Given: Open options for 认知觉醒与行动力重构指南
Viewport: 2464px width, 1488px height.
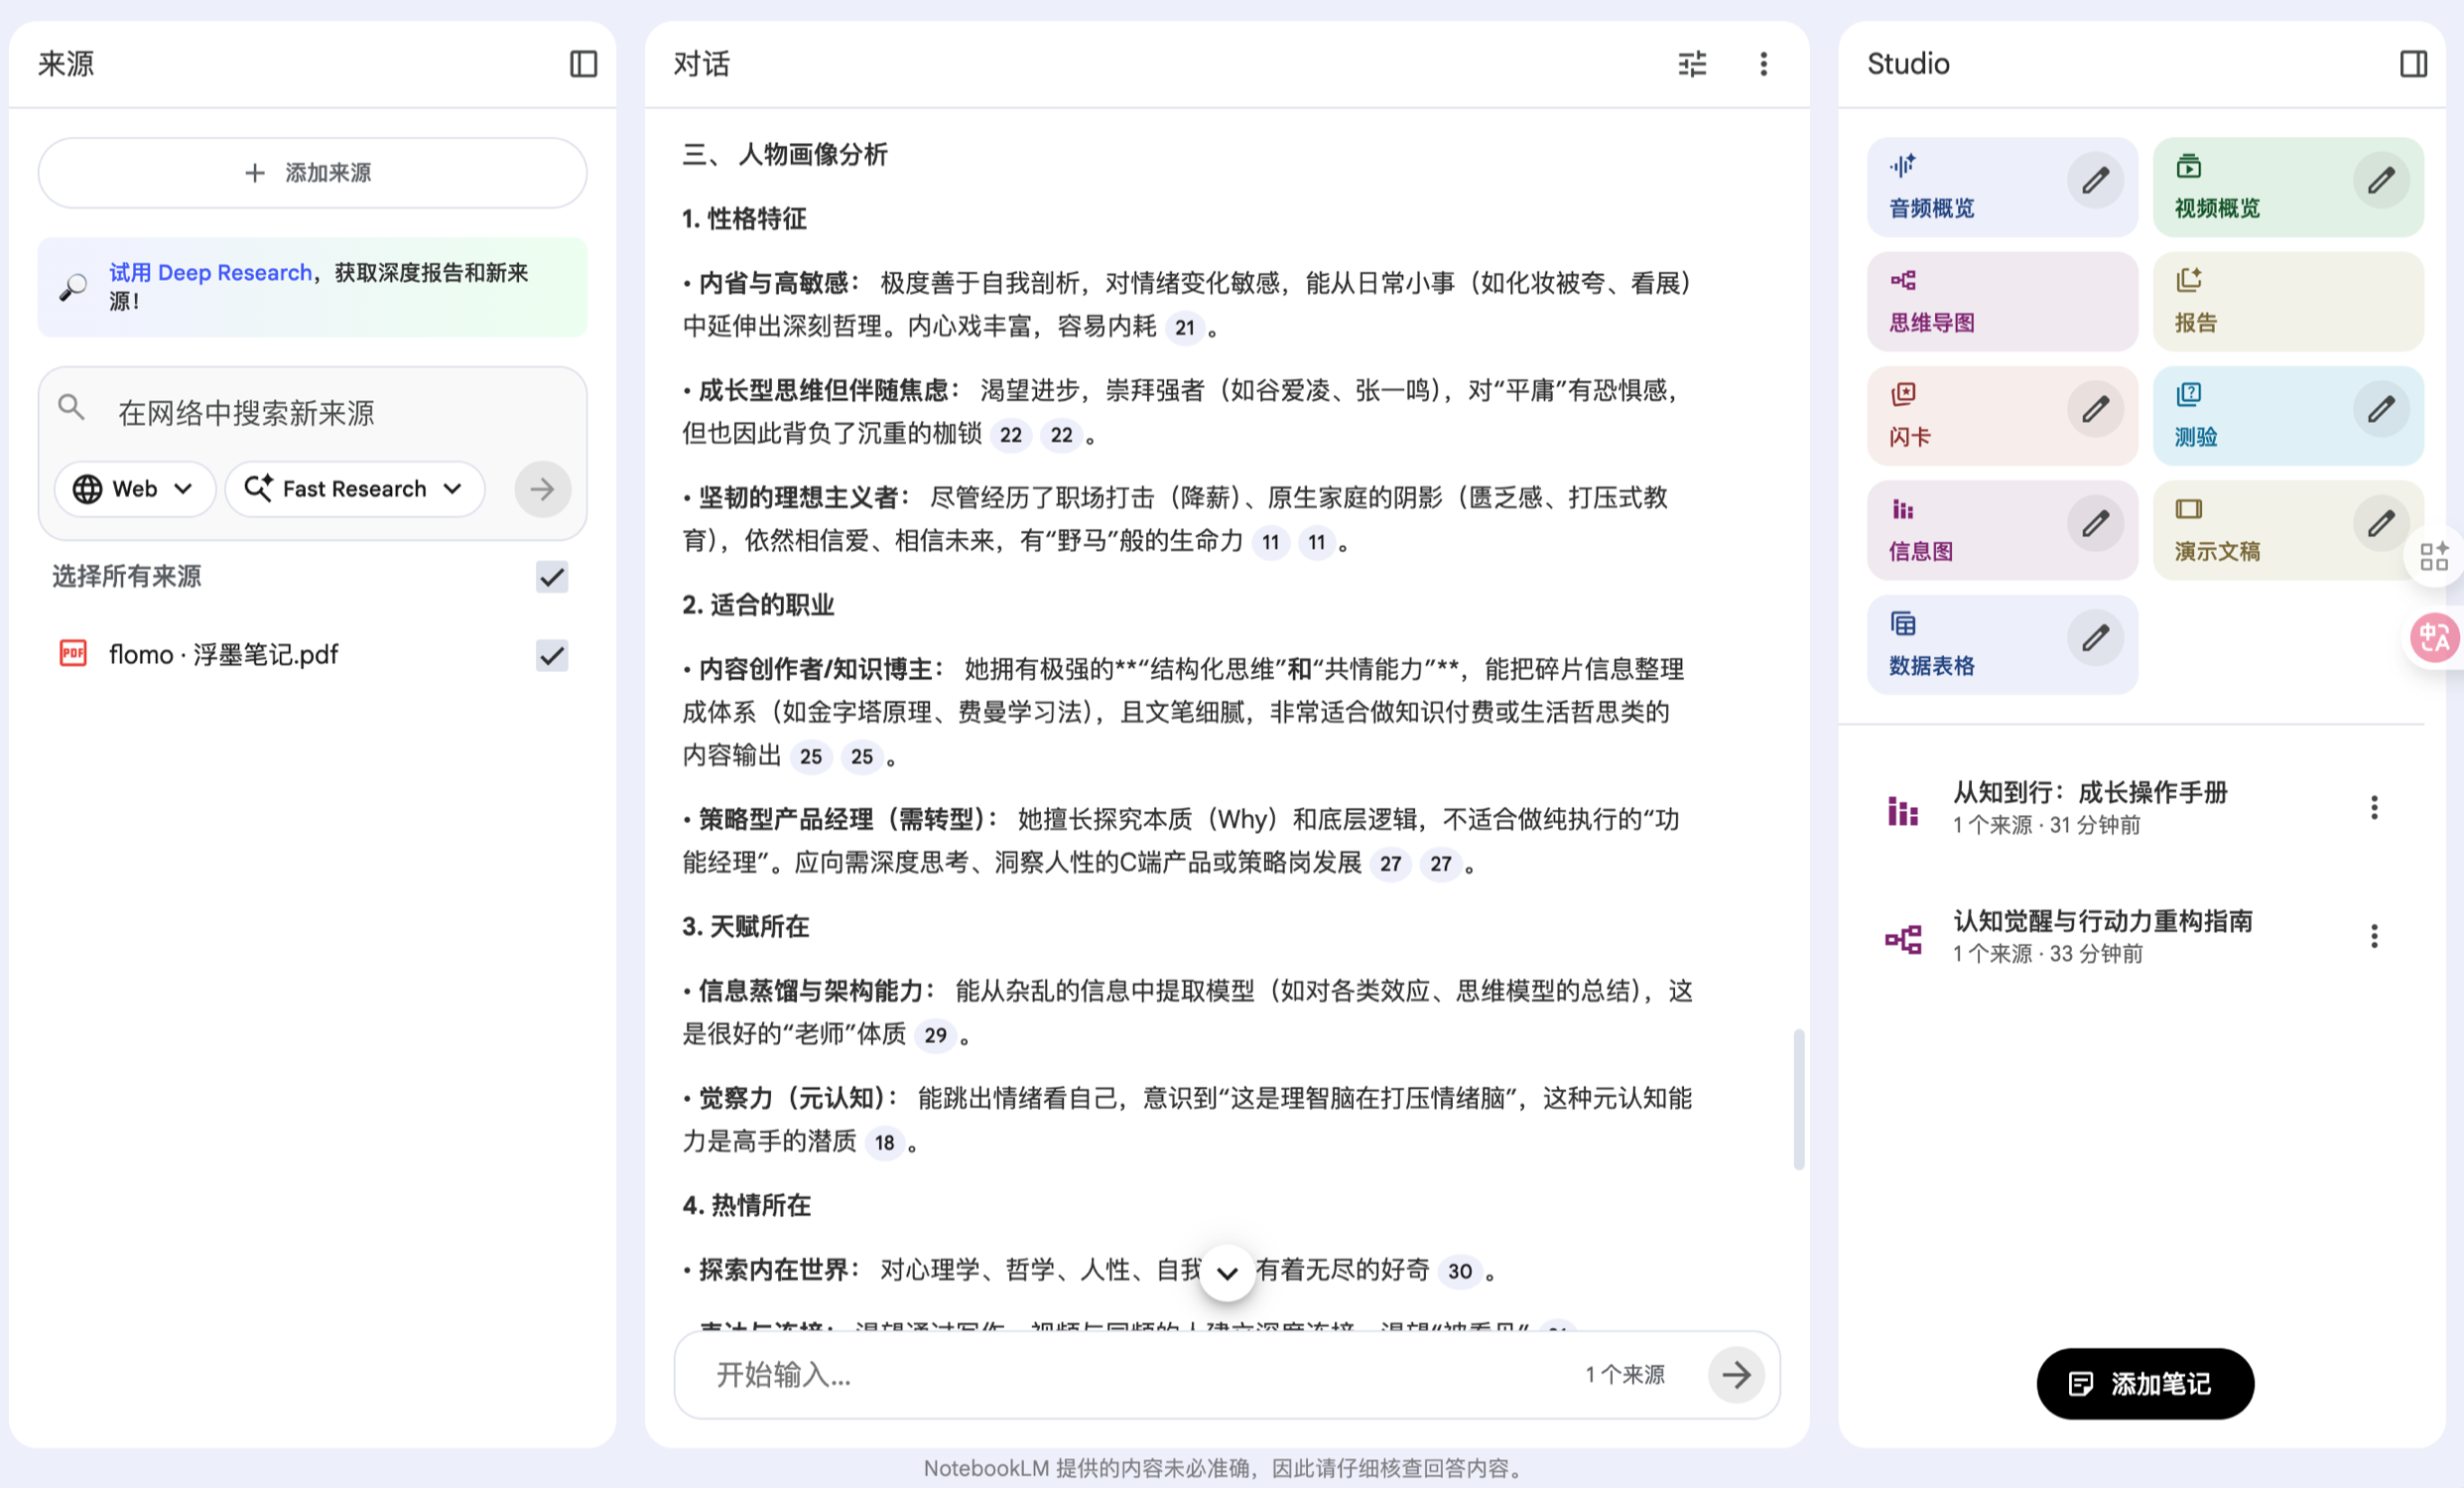Looking at the screenshot, I should tap(2374, 936).
